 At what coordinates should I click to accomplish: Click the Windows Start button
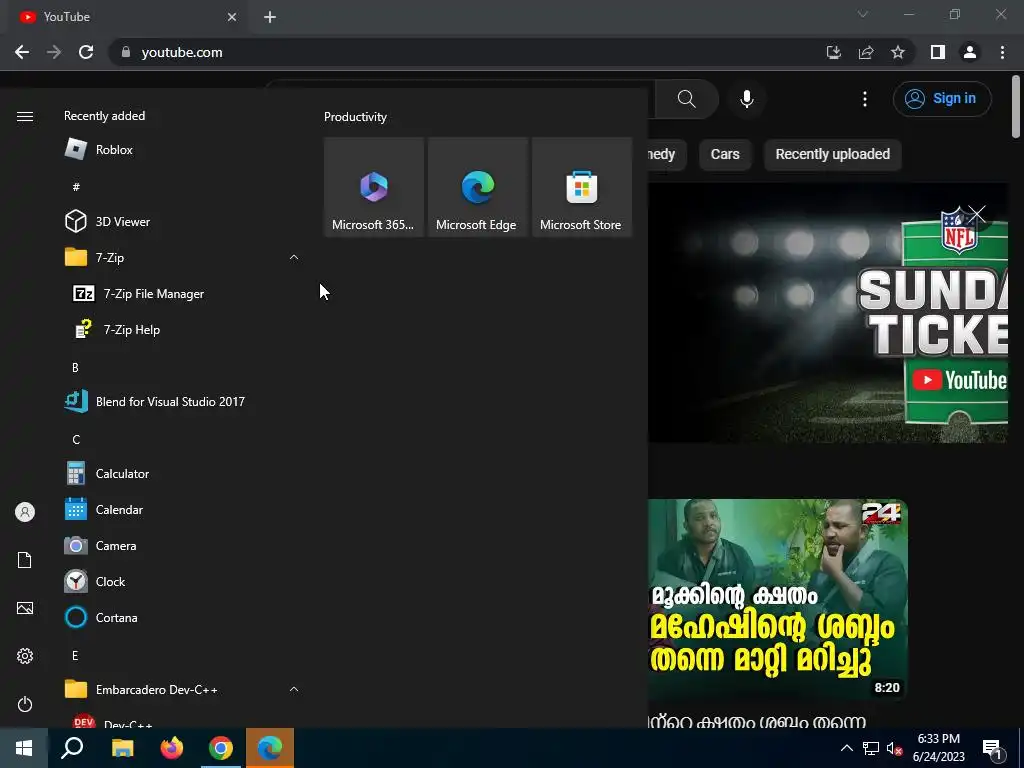[x=24, y=748]
